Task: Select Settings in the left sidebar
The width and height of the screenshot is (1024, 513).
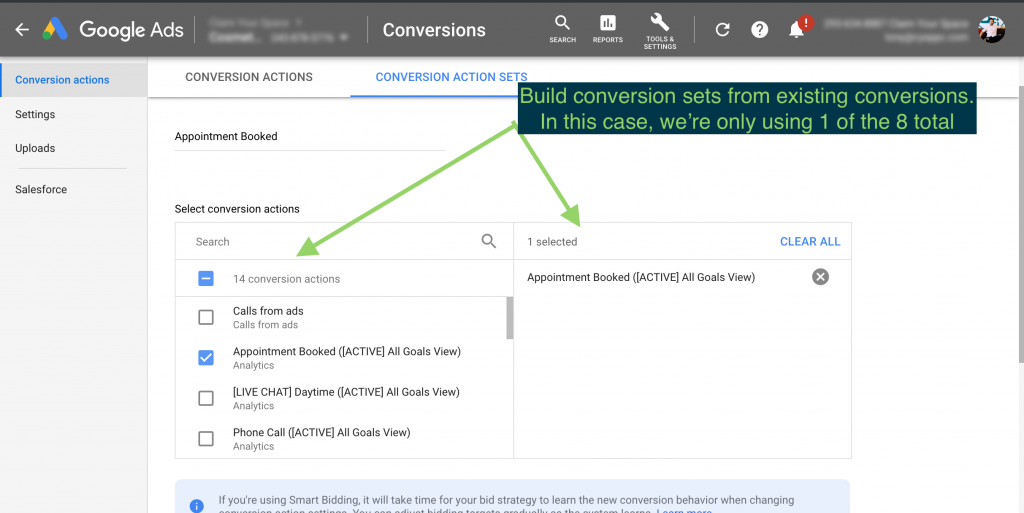Action: coord(35,114)
